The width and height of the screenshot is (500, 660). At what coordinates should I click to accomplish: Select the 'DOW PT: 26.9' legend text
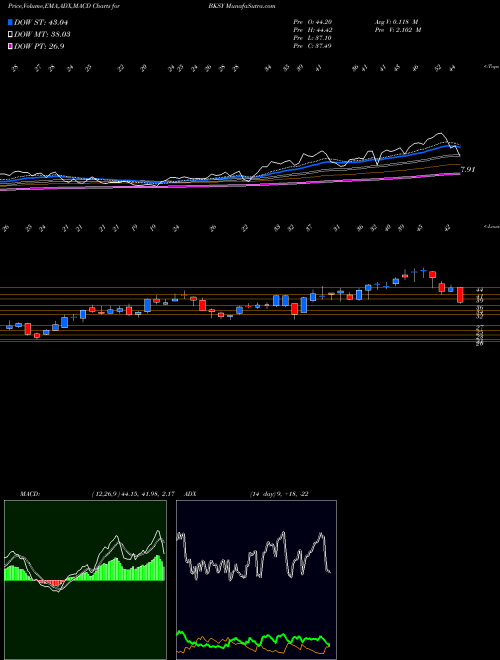[39, 46]
